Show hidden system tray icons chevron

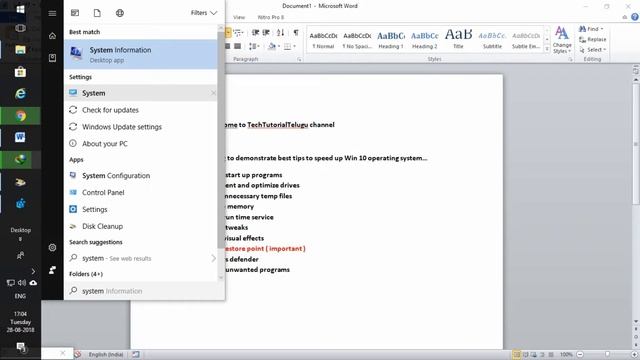pos(33,271)
